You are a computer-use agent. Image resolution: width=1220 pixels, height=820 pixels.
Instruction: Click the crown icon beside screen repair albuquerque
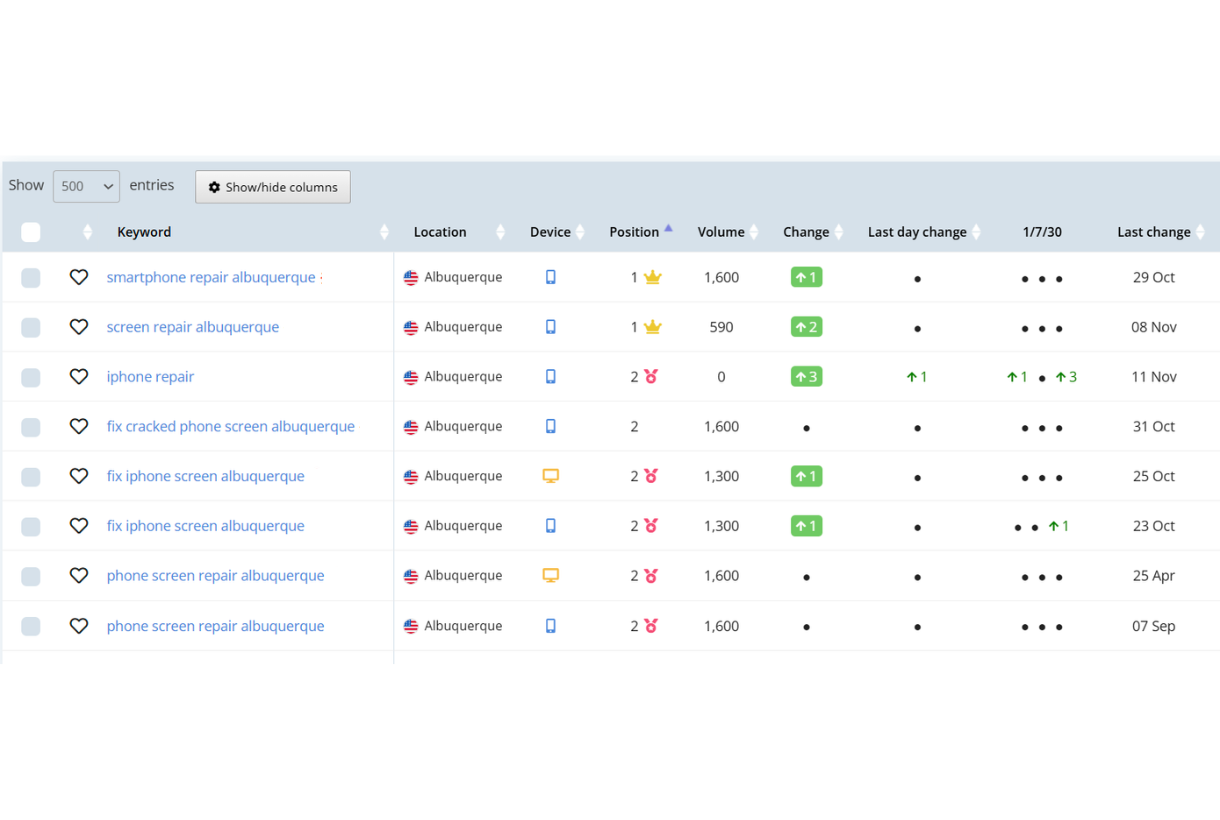tap(651, 327)
